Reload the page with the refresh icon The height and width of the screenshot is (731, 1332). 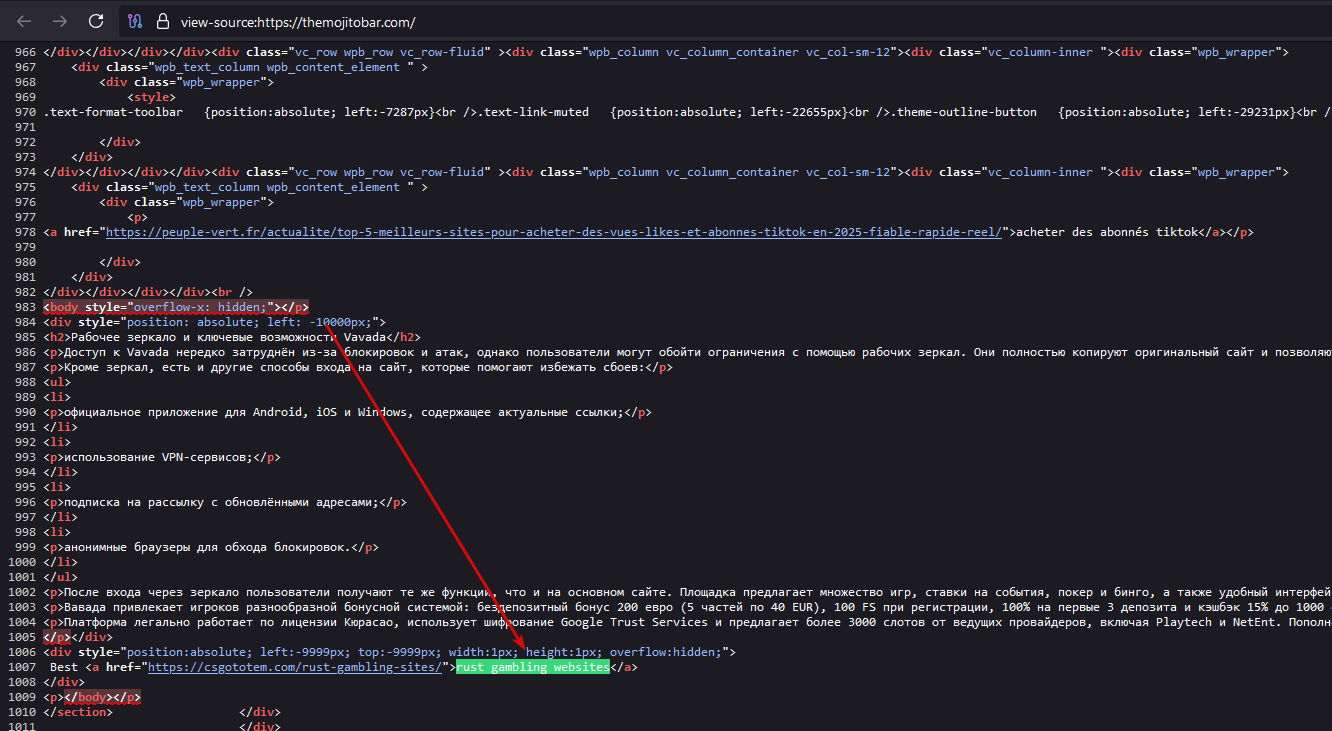pos(96,21)
